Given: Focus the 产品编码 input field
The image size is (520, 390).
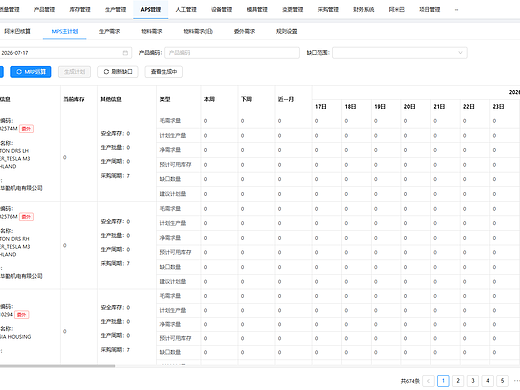Looking at the screenshot, I should (x=232, y=53).
